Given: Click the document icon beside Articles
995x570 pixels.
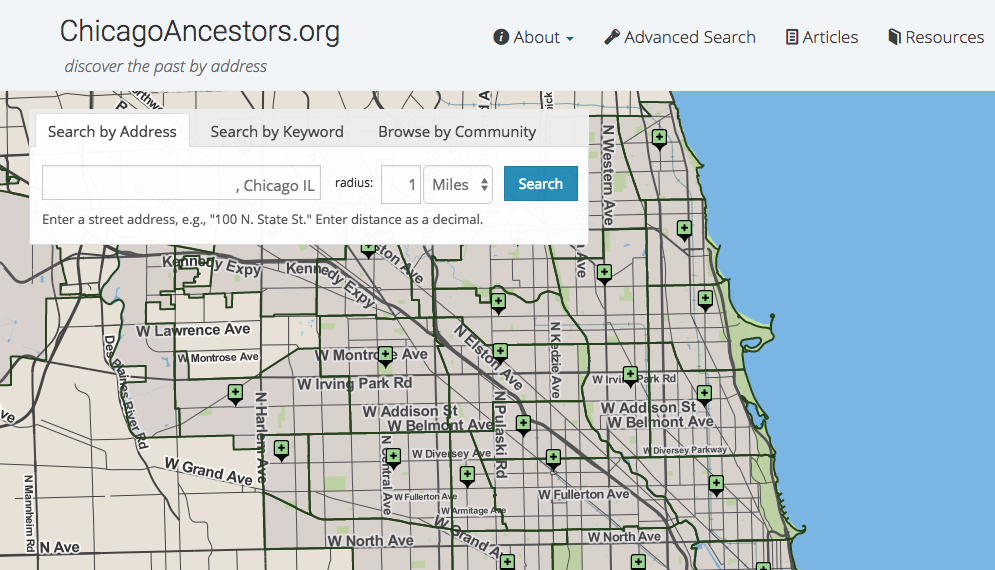Looking at the screenshot, I should click(x=792, y=37).
